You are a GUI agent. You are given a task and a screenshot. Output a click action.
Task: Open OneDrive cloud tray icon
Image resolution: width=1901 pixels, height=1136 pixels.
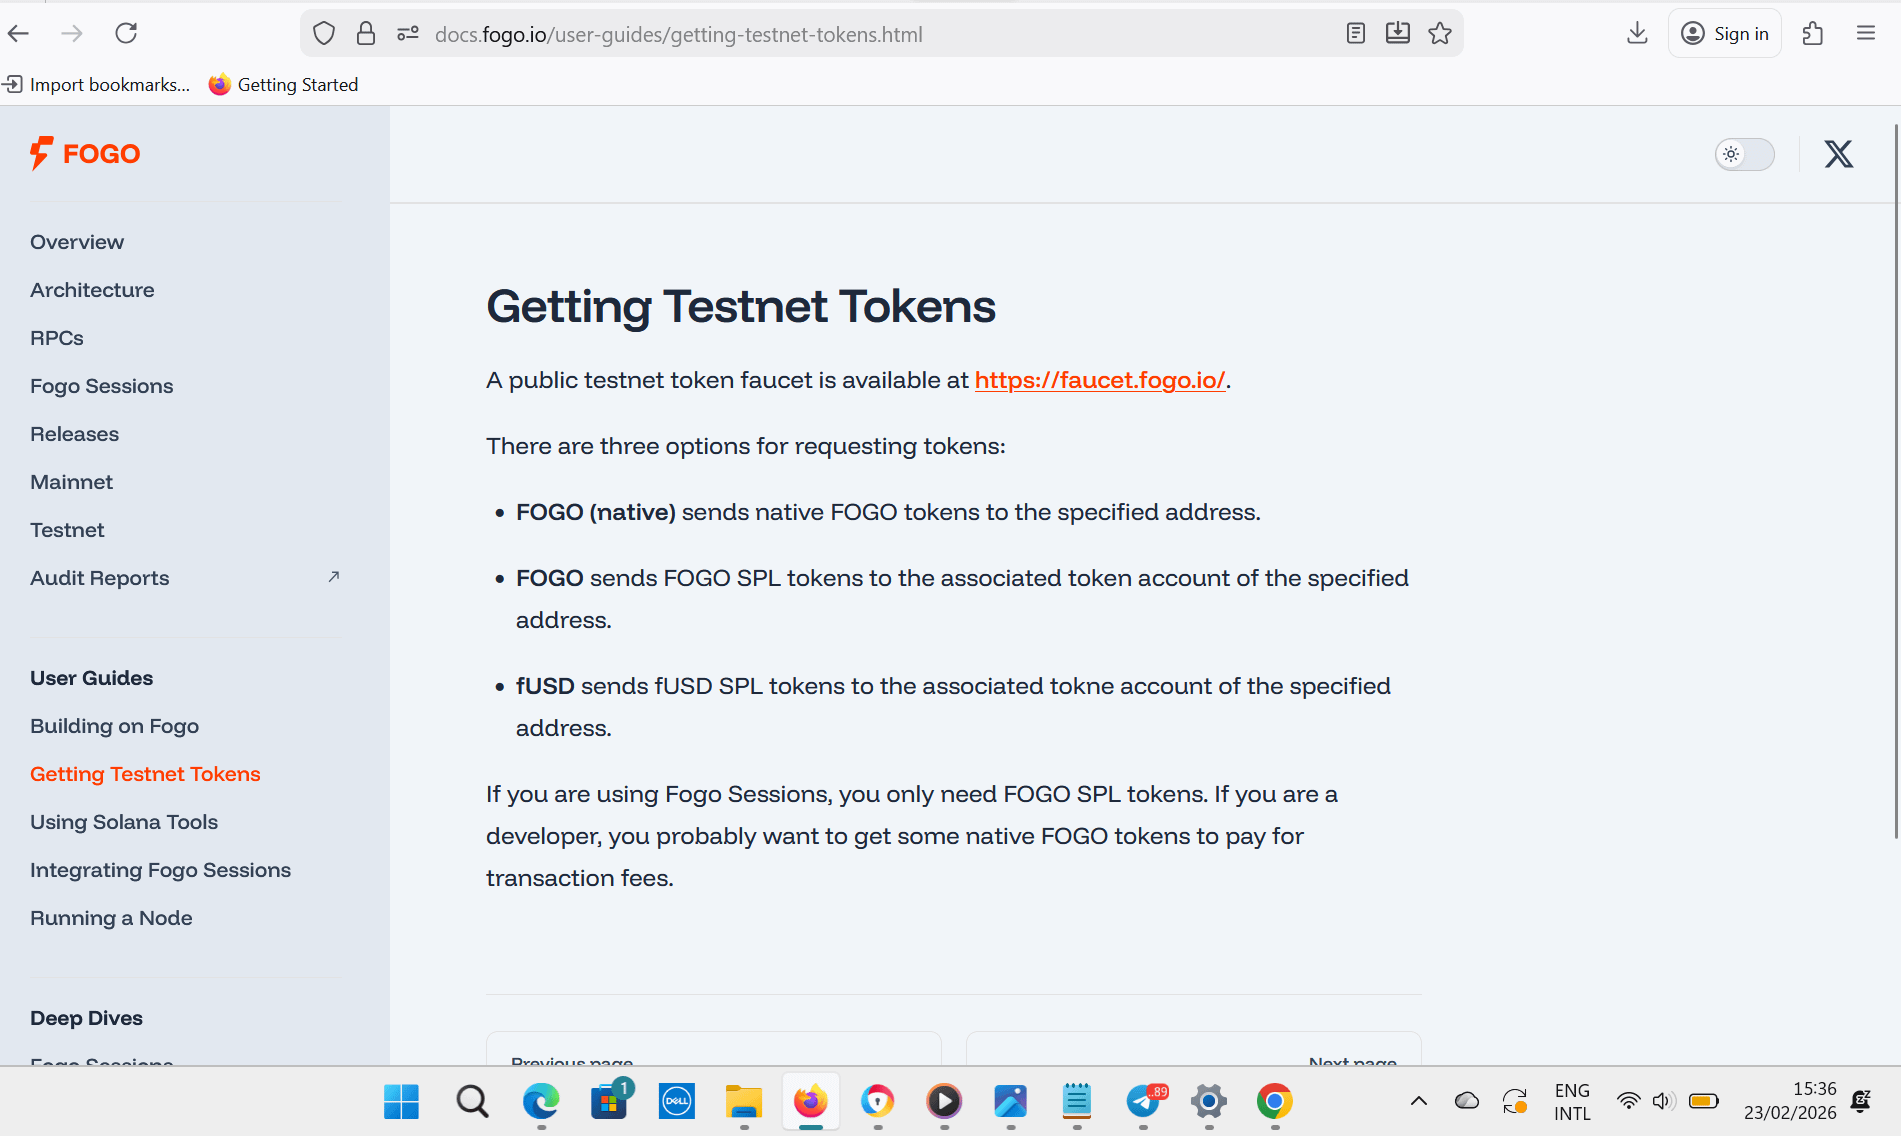[x=1467, y=1102]
